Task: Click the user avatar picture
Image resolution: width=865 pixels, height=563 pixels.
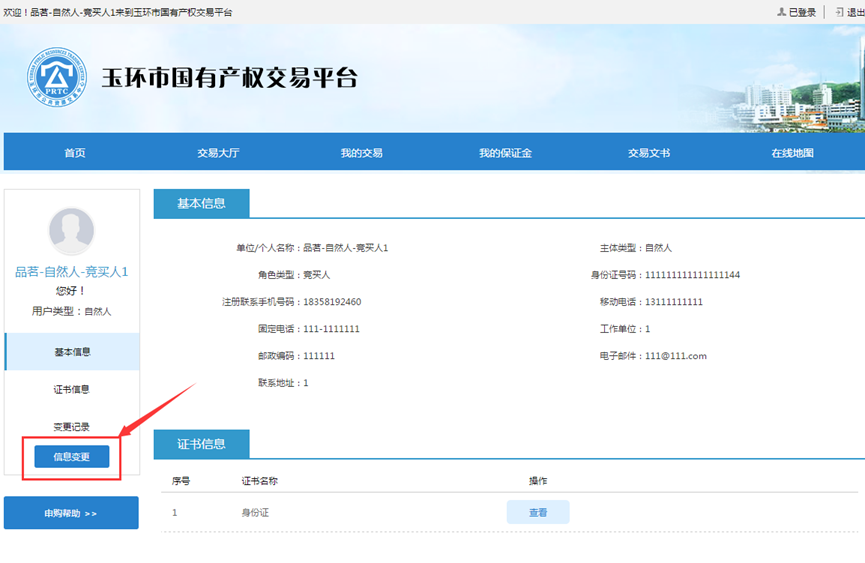Action: (x=72, y=232)
